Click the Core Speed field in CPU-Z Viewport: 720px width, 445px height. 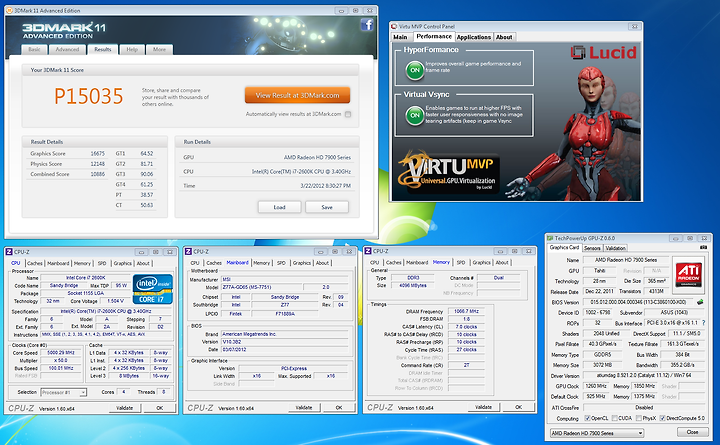click(x=61, y=353)
